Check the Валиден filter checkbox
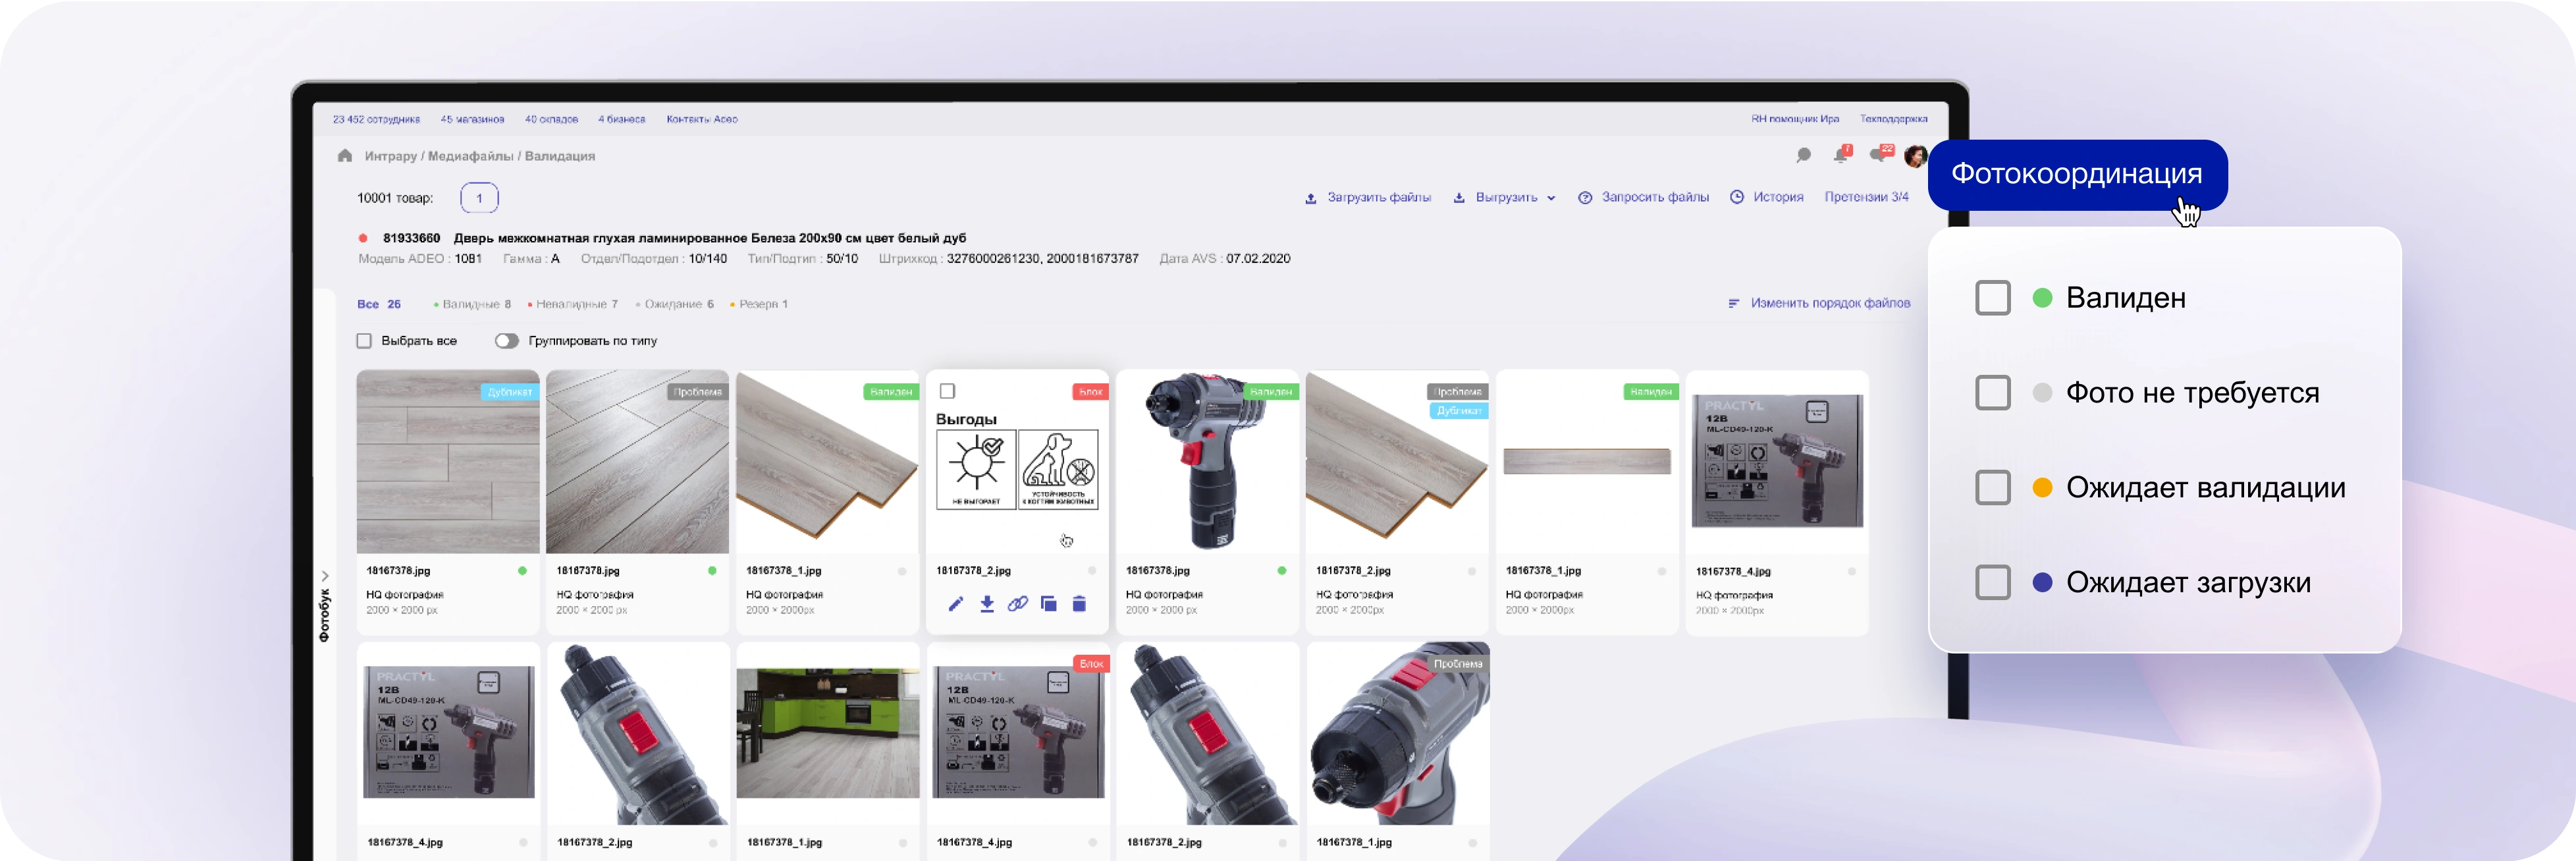This screenshot has height=861, width=2576. coord(1992,298)
